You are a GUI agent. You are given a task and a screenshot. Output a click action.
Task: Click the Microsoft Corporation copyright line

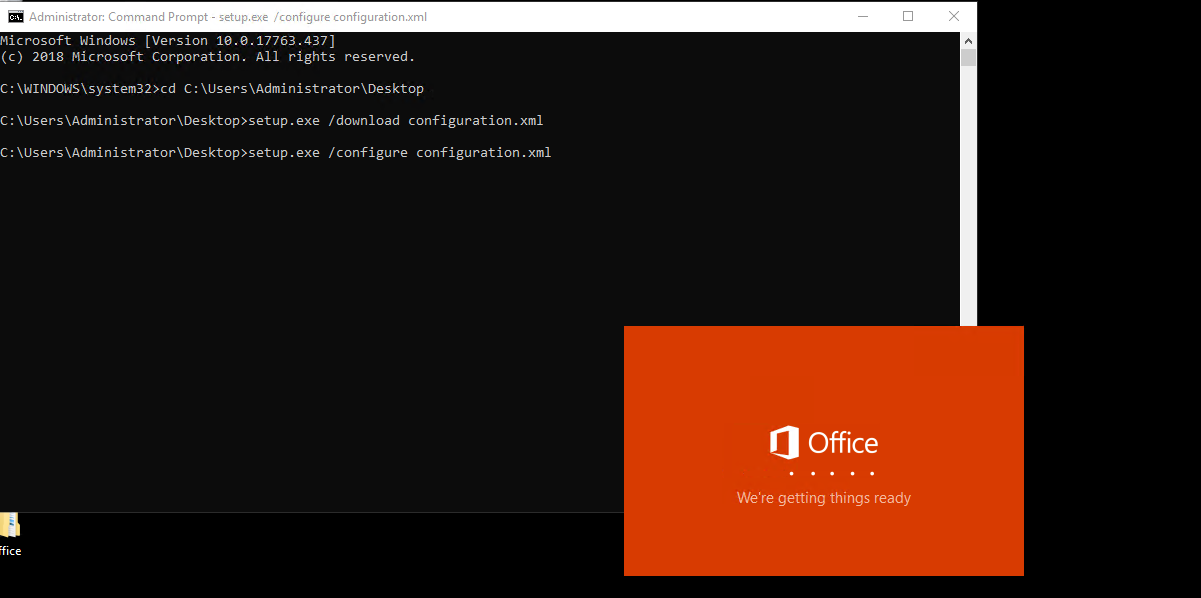[207, 57]
